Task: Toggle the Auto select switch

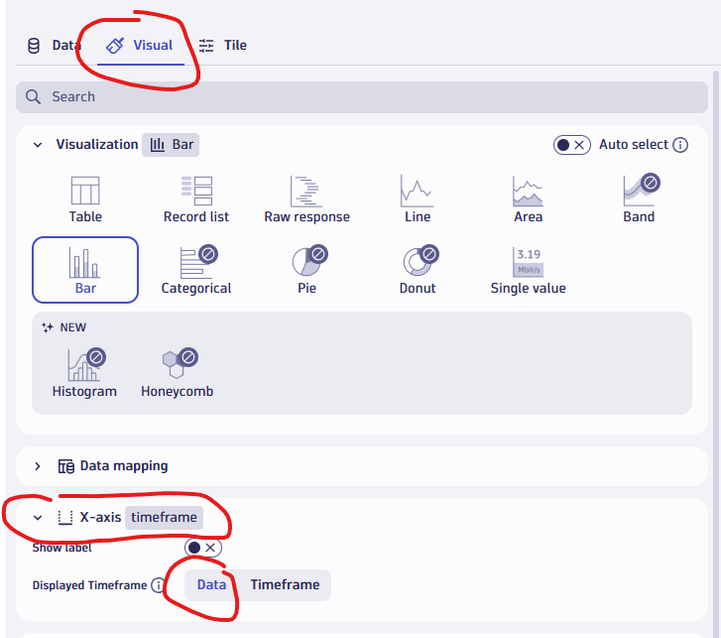Action: pyautogui.click(x=572, y=145)
